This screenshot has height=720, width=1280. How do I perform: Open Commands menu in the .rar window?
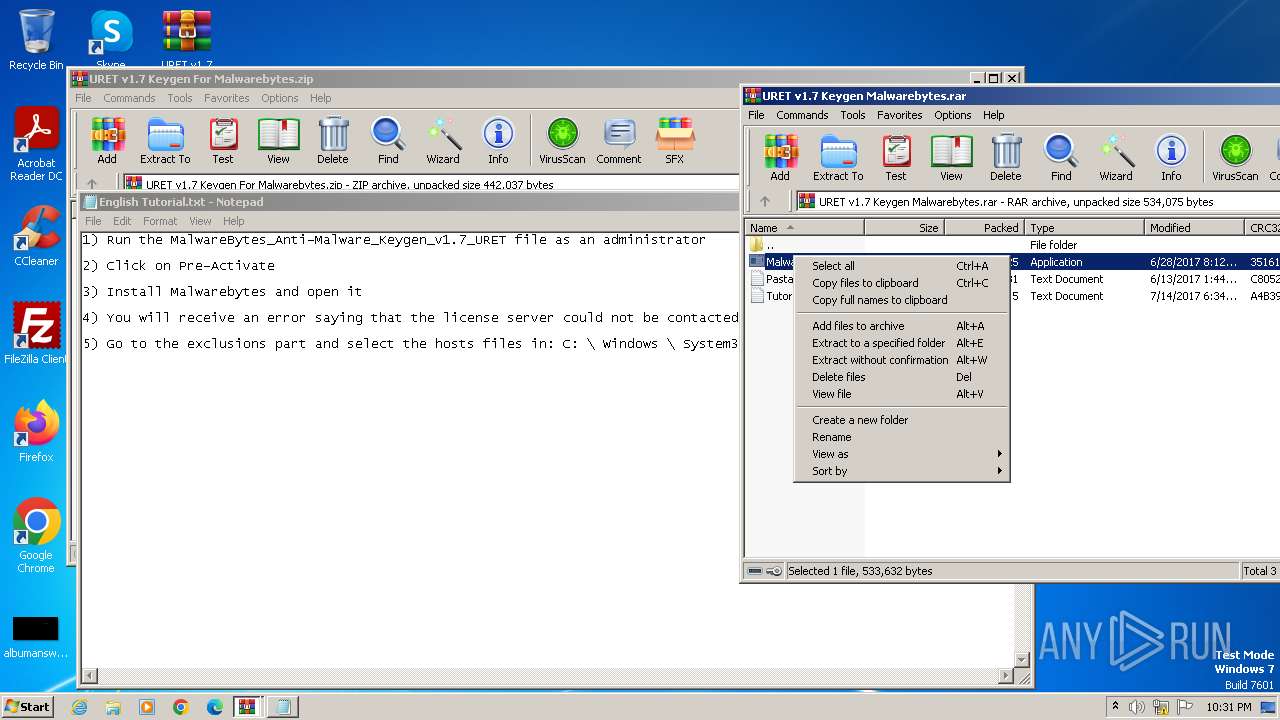click(802, 115)
